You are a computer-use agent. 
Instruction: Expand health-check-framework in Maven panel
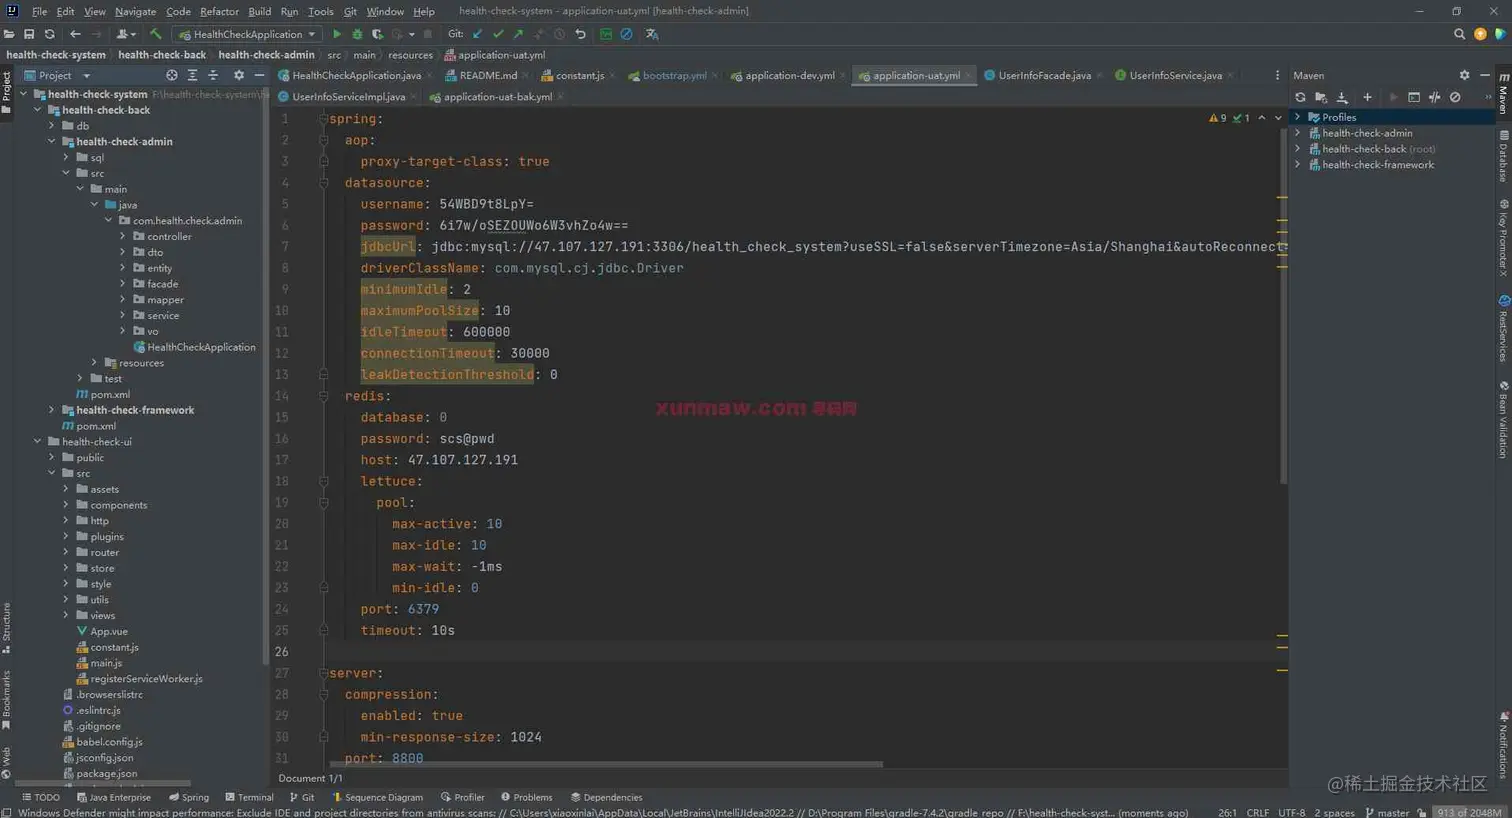coord(1298,165)
